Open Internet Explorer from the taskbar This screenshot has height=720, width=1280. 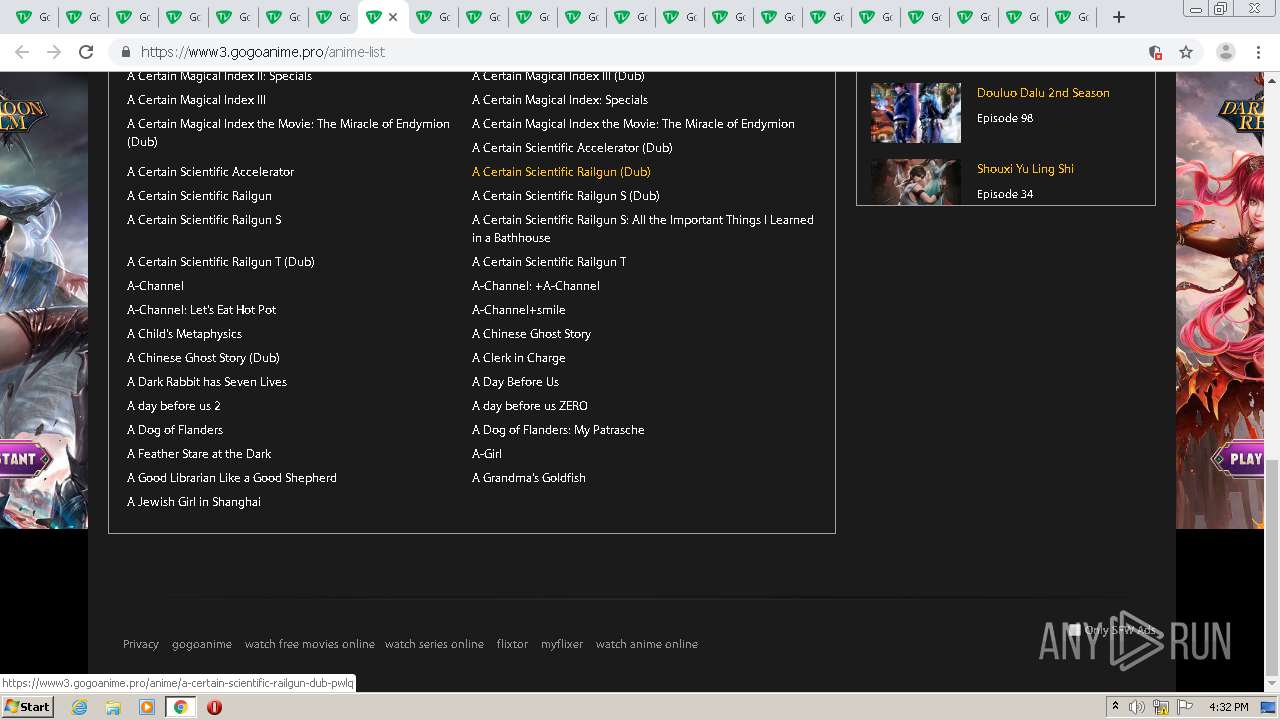[79, 707]
